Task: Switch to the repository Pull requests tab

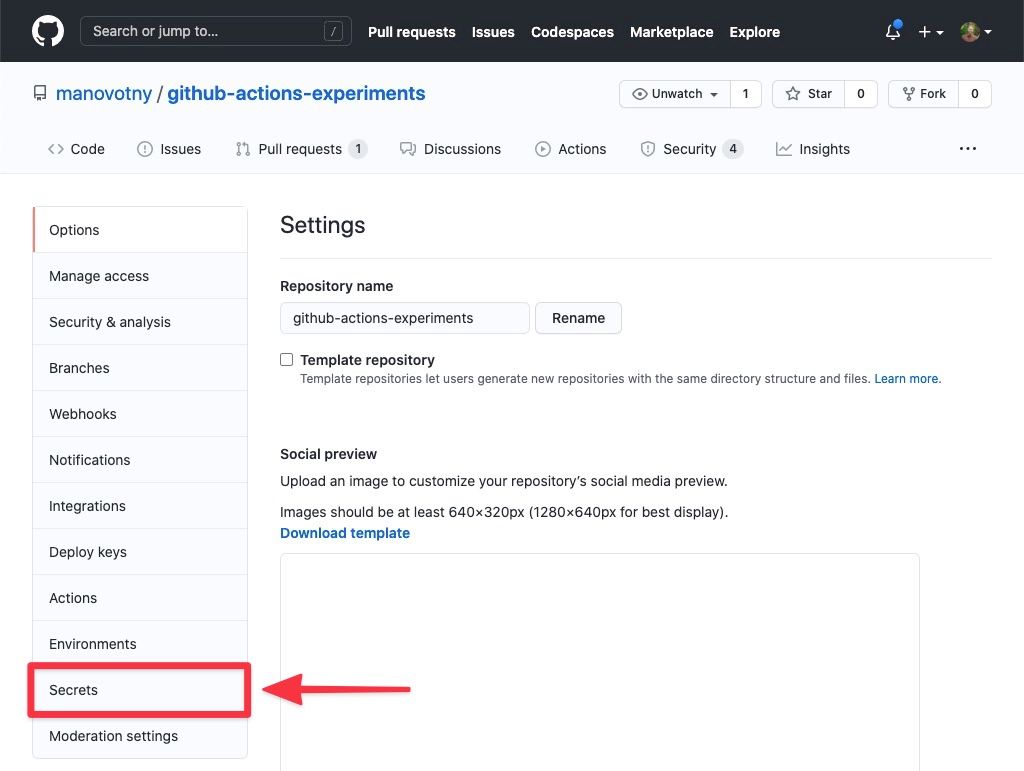Action: 301,149
